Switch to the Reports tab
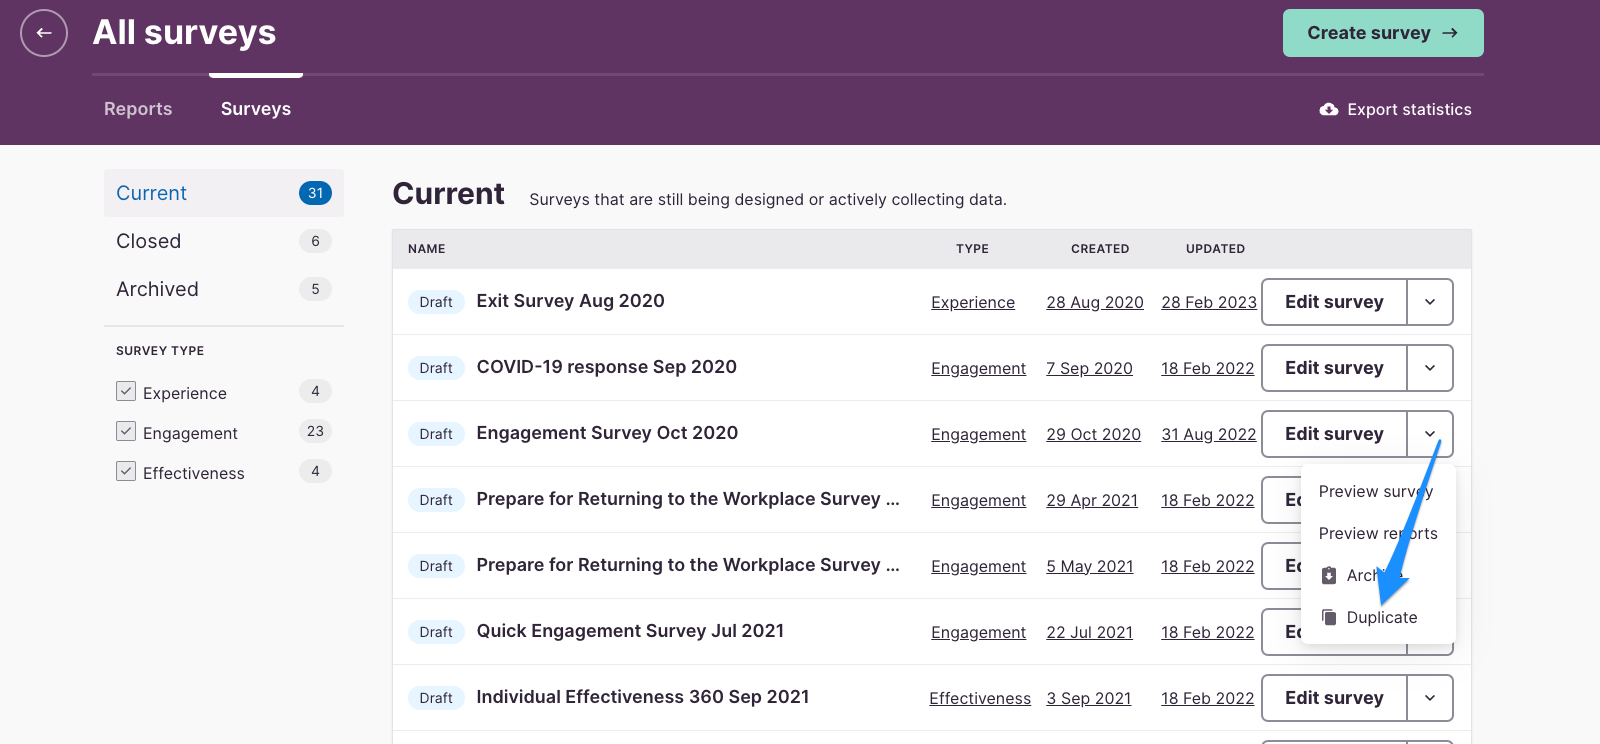Image resolution: width=1600 pixels, height=744 pixels. tap(138, 109)
